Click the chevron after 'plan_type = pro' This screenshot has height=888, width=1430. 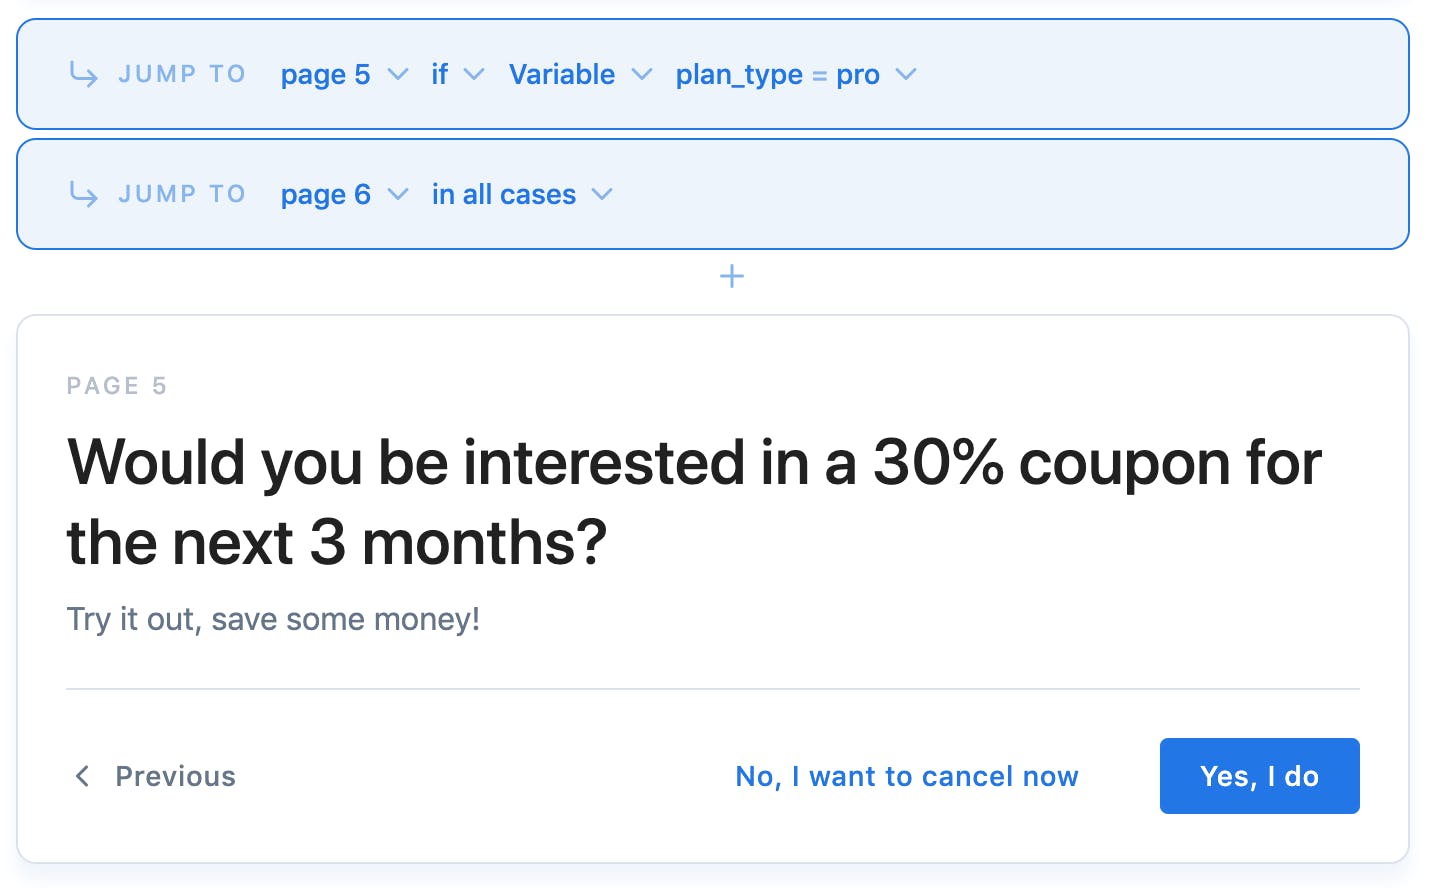coord(906,75)
